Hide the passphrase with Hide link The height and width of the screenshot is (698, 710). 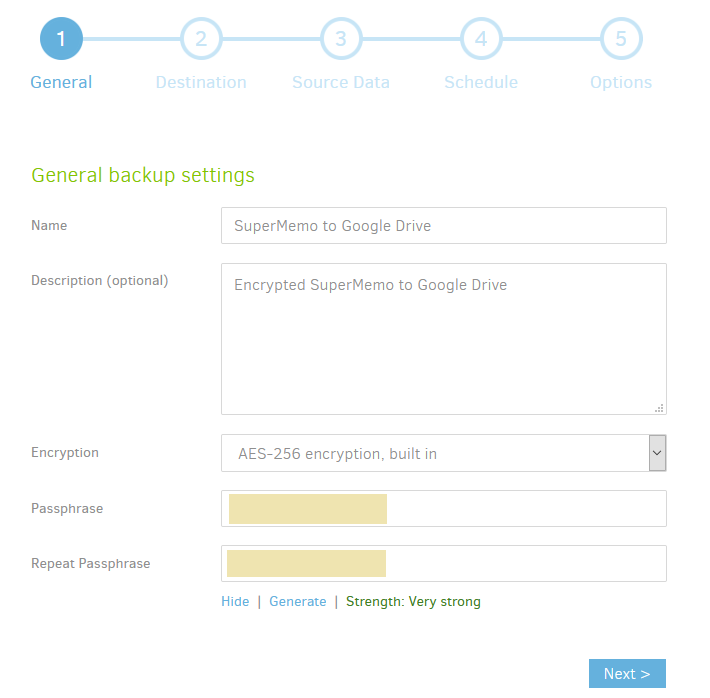(235, 602)
